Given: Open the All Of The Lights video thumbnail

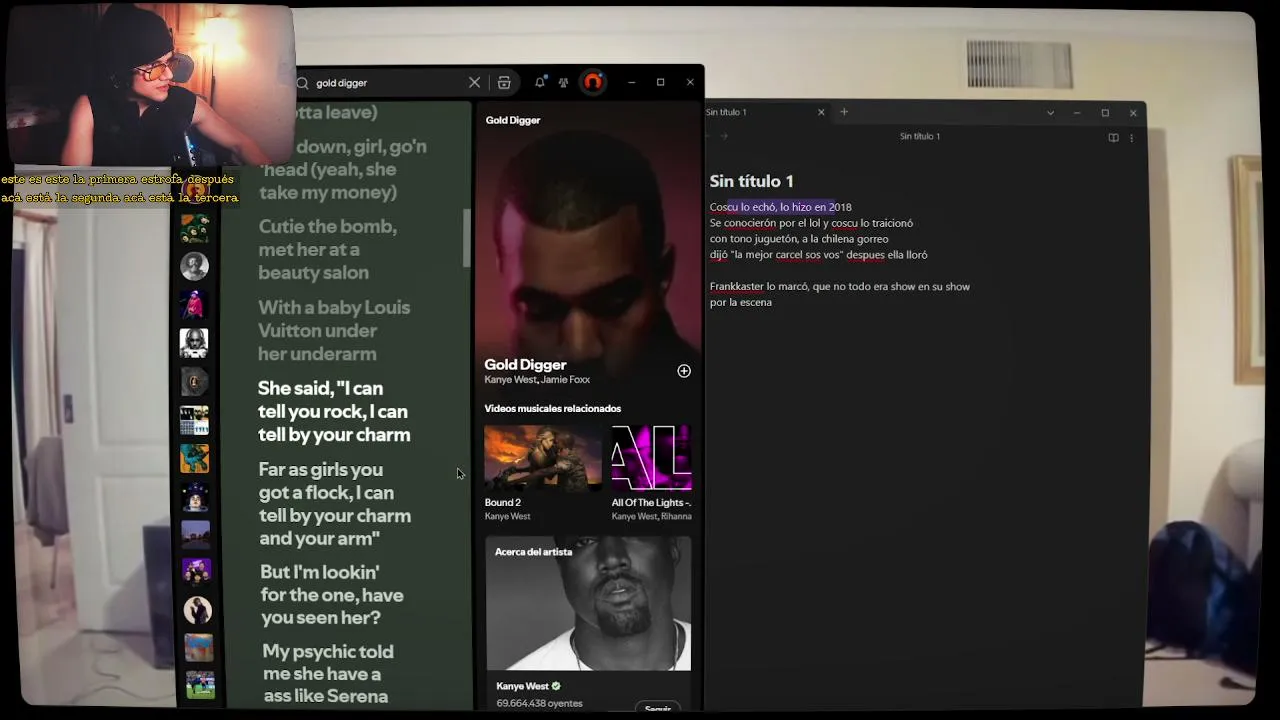Looking at the screenshot, I should click(x=651, y=458).
